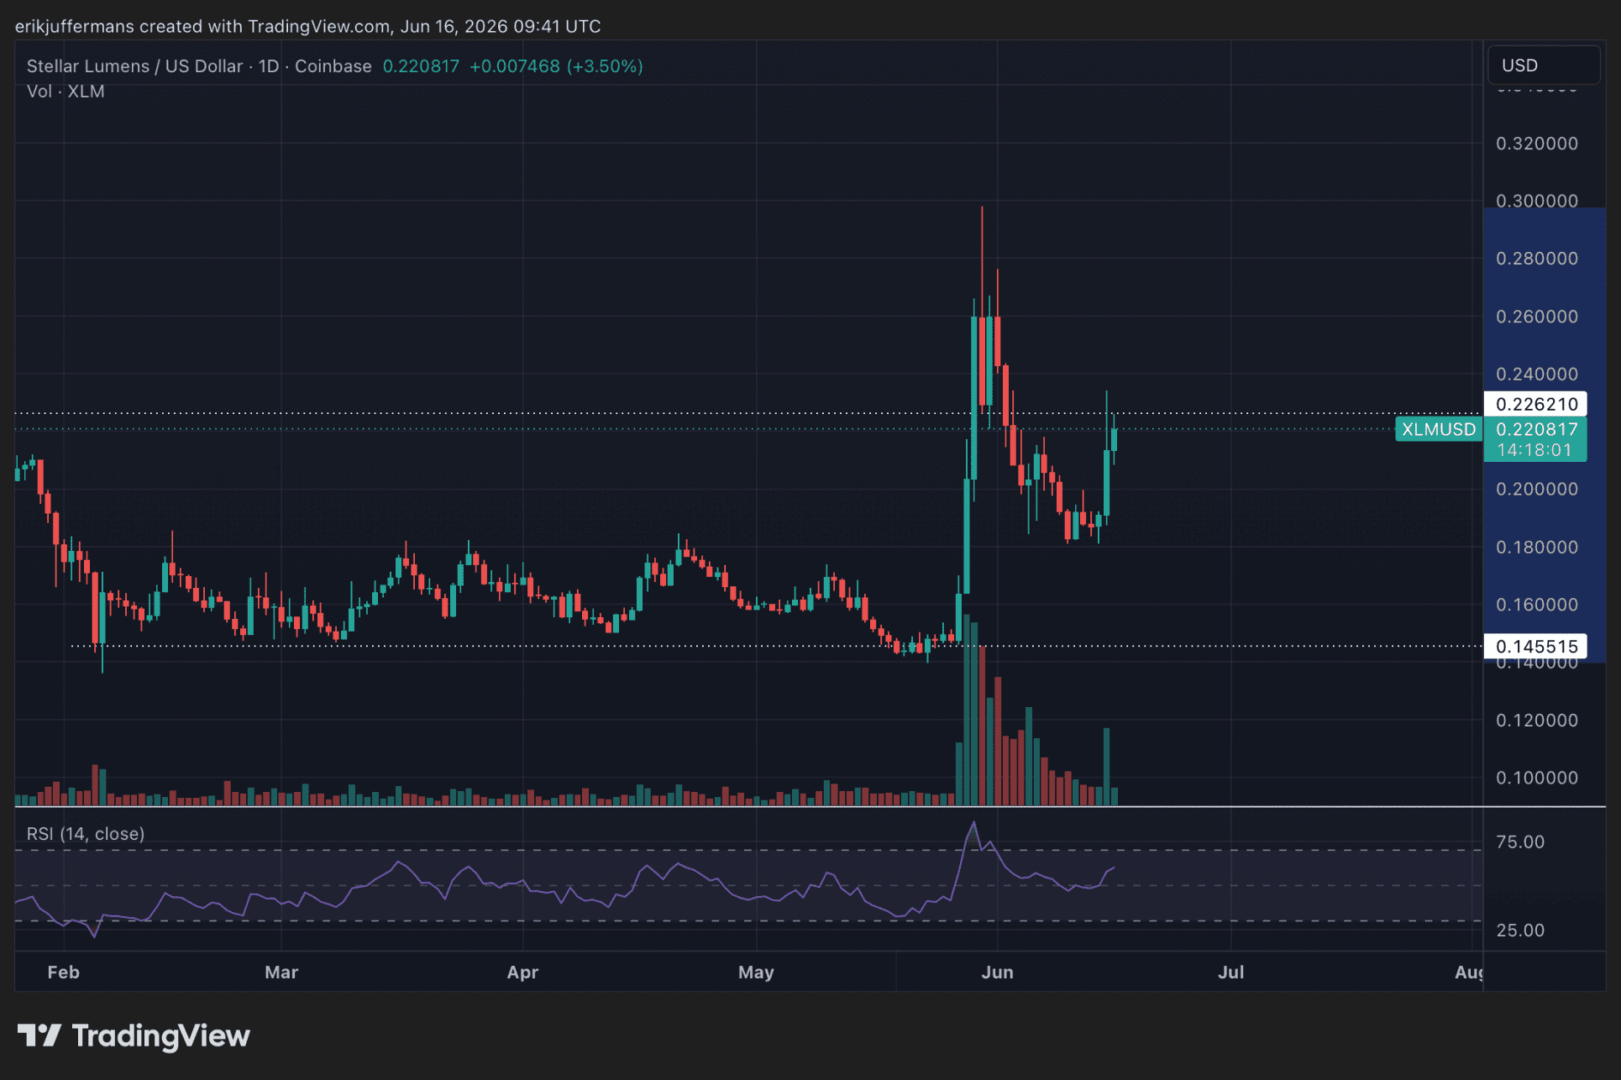Click the 0.160000 price scale label
Image resolution: width=1621 pixels, height=1080 pixels.
click(x=1536, y=605)
